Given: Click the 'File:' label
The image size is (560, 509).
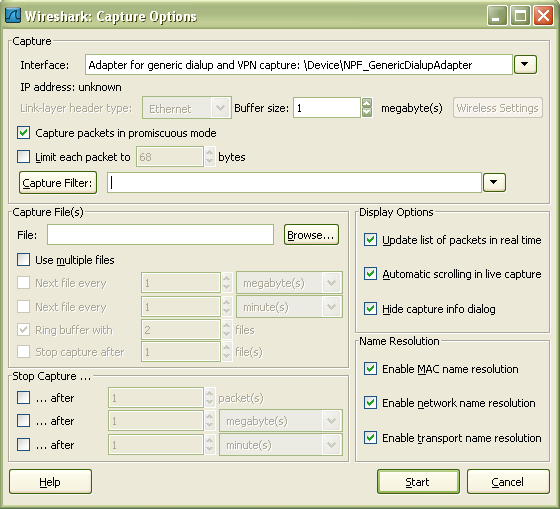Looking at the screenshot, I should pos(27,235).
